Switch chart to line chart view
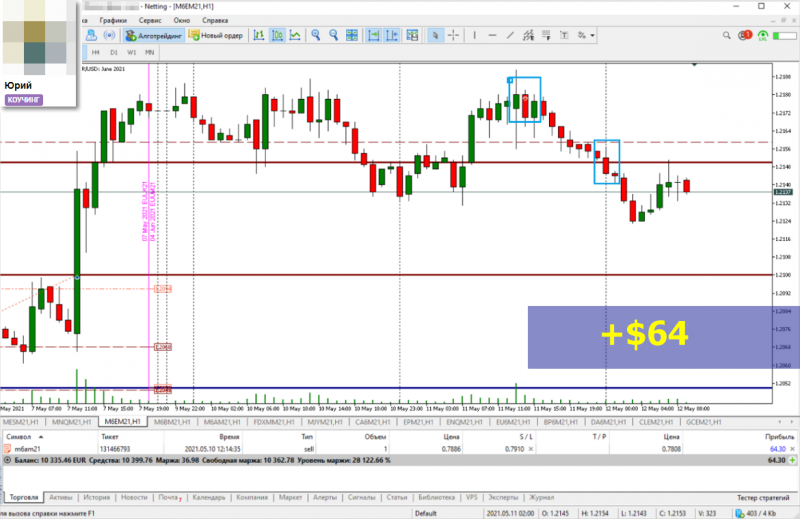Image resolution: width=800 pixels, height=519 pixels. coord(295,35)
